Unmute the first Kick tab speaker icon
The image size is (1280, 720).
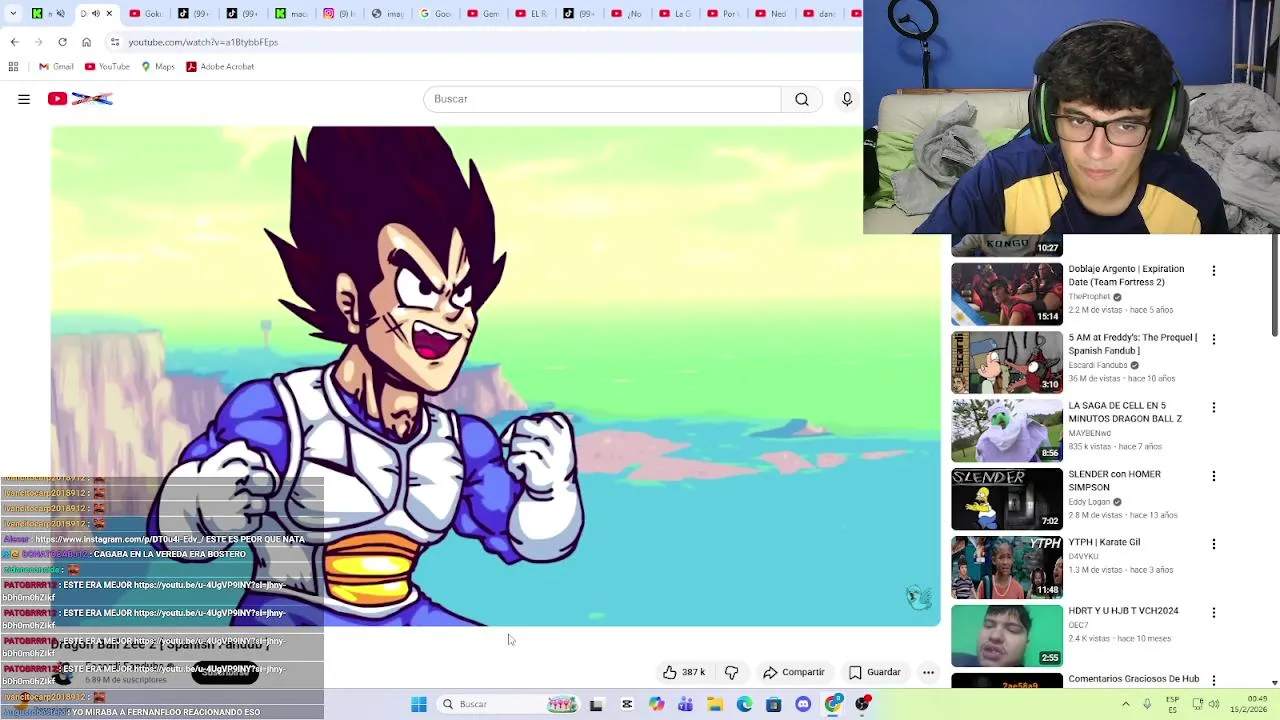pyautogui.click(x=60, y=14)
